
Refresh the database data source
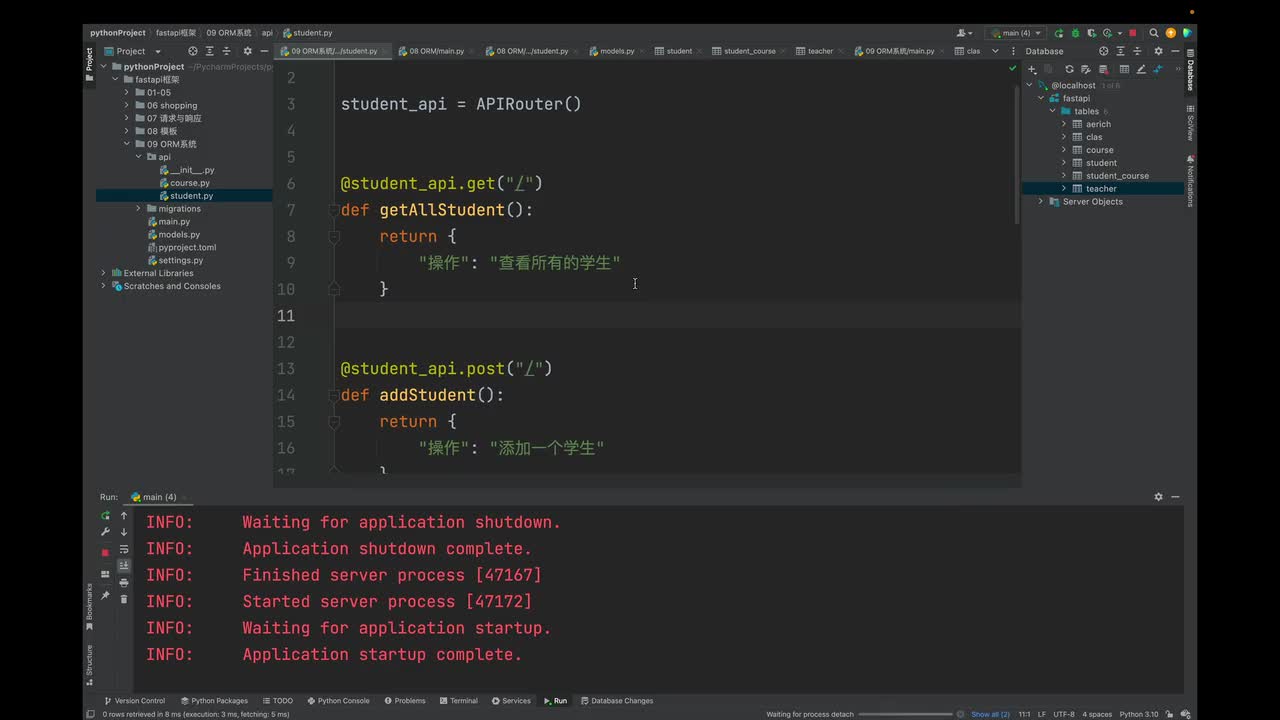(x=1069, y=69)
